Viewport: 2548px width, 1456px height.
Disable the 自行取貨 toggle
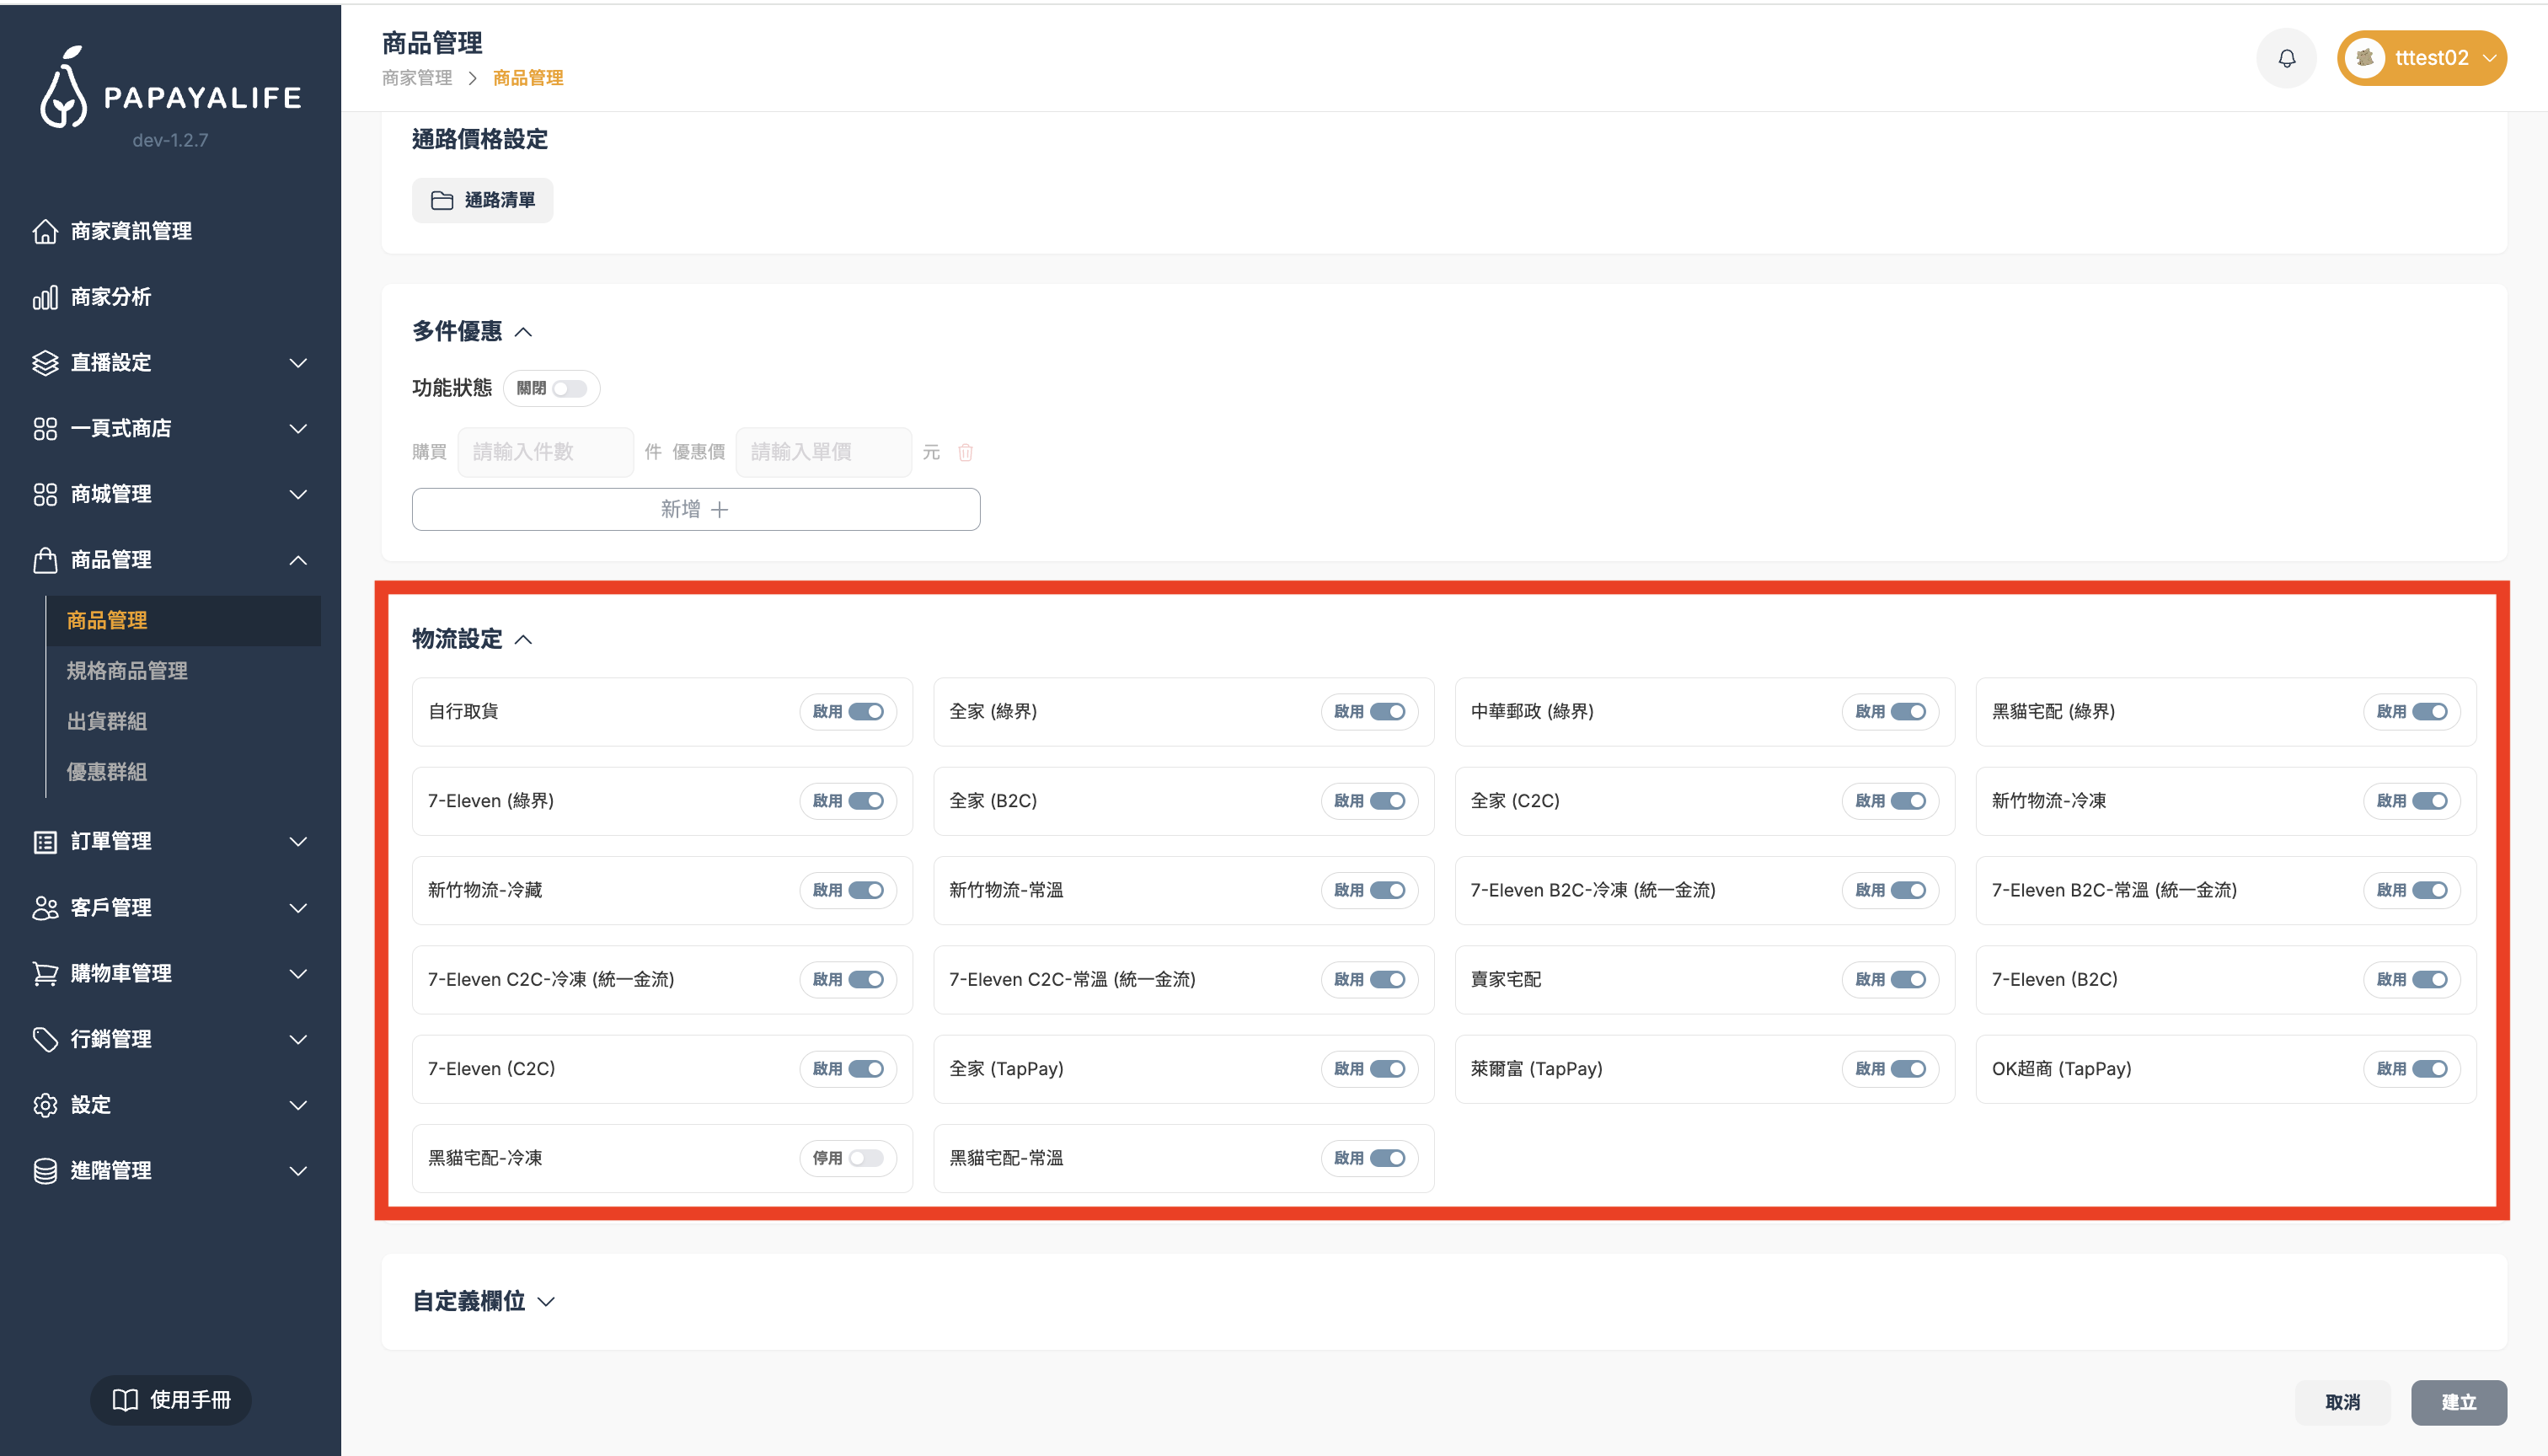[865, 712]
